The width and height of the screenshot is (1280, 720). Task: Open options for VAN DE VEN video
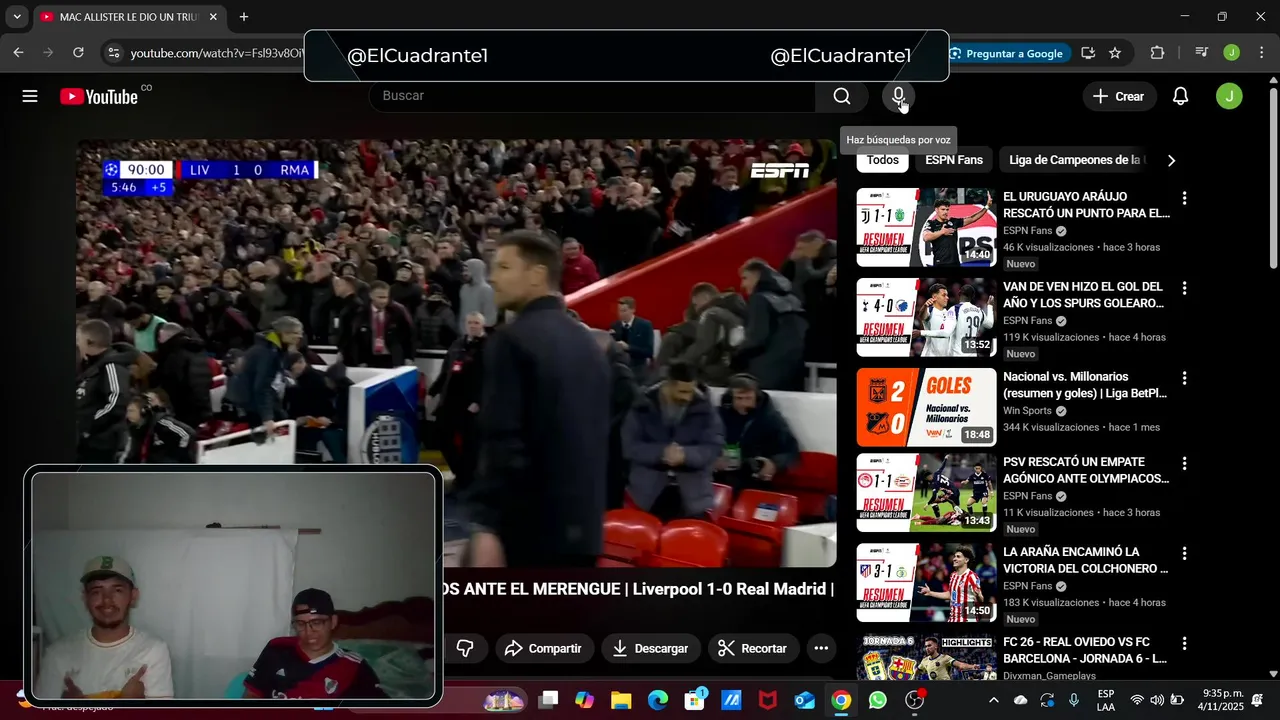pos(1184,288)
